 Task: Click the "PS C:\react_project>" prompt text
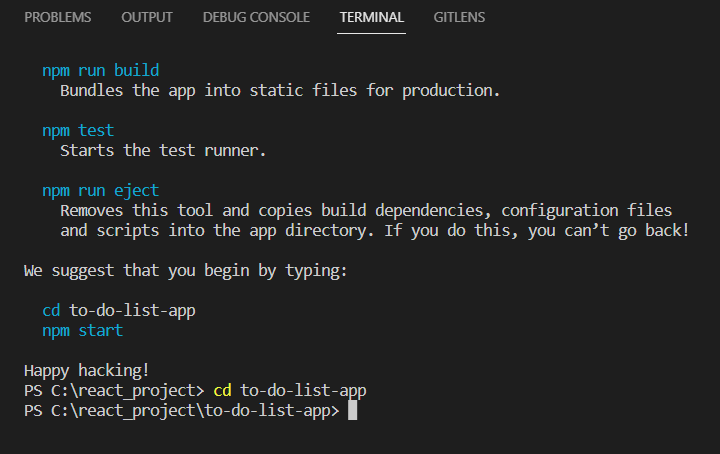click(x=113, y=390)
